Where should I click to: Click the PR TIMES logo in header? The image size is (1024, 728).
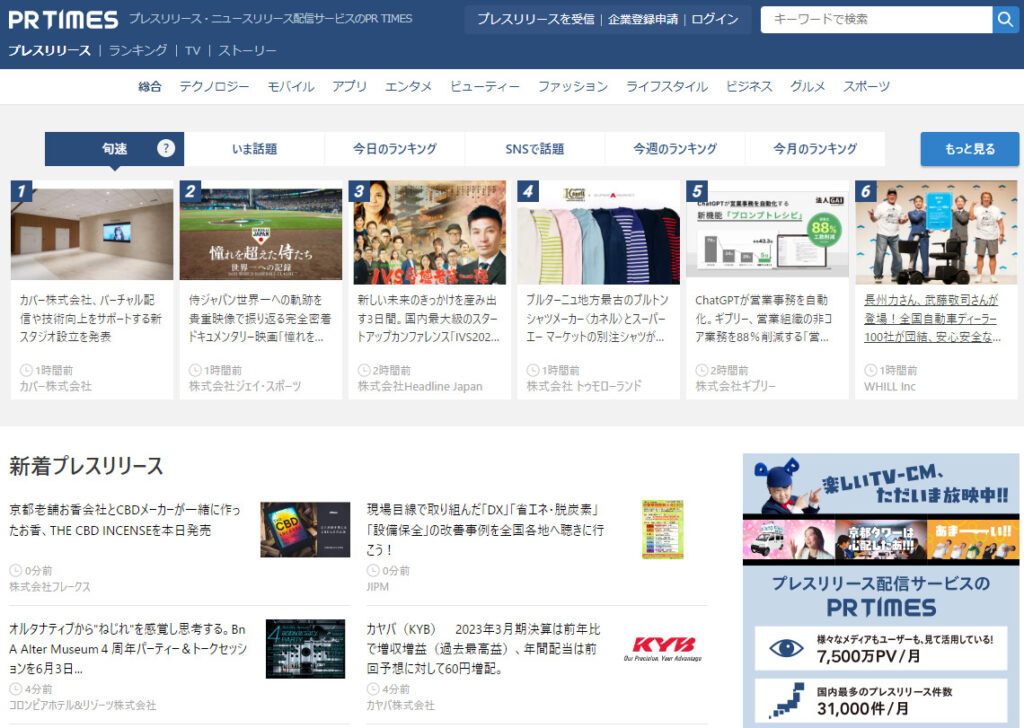point(63,20)
